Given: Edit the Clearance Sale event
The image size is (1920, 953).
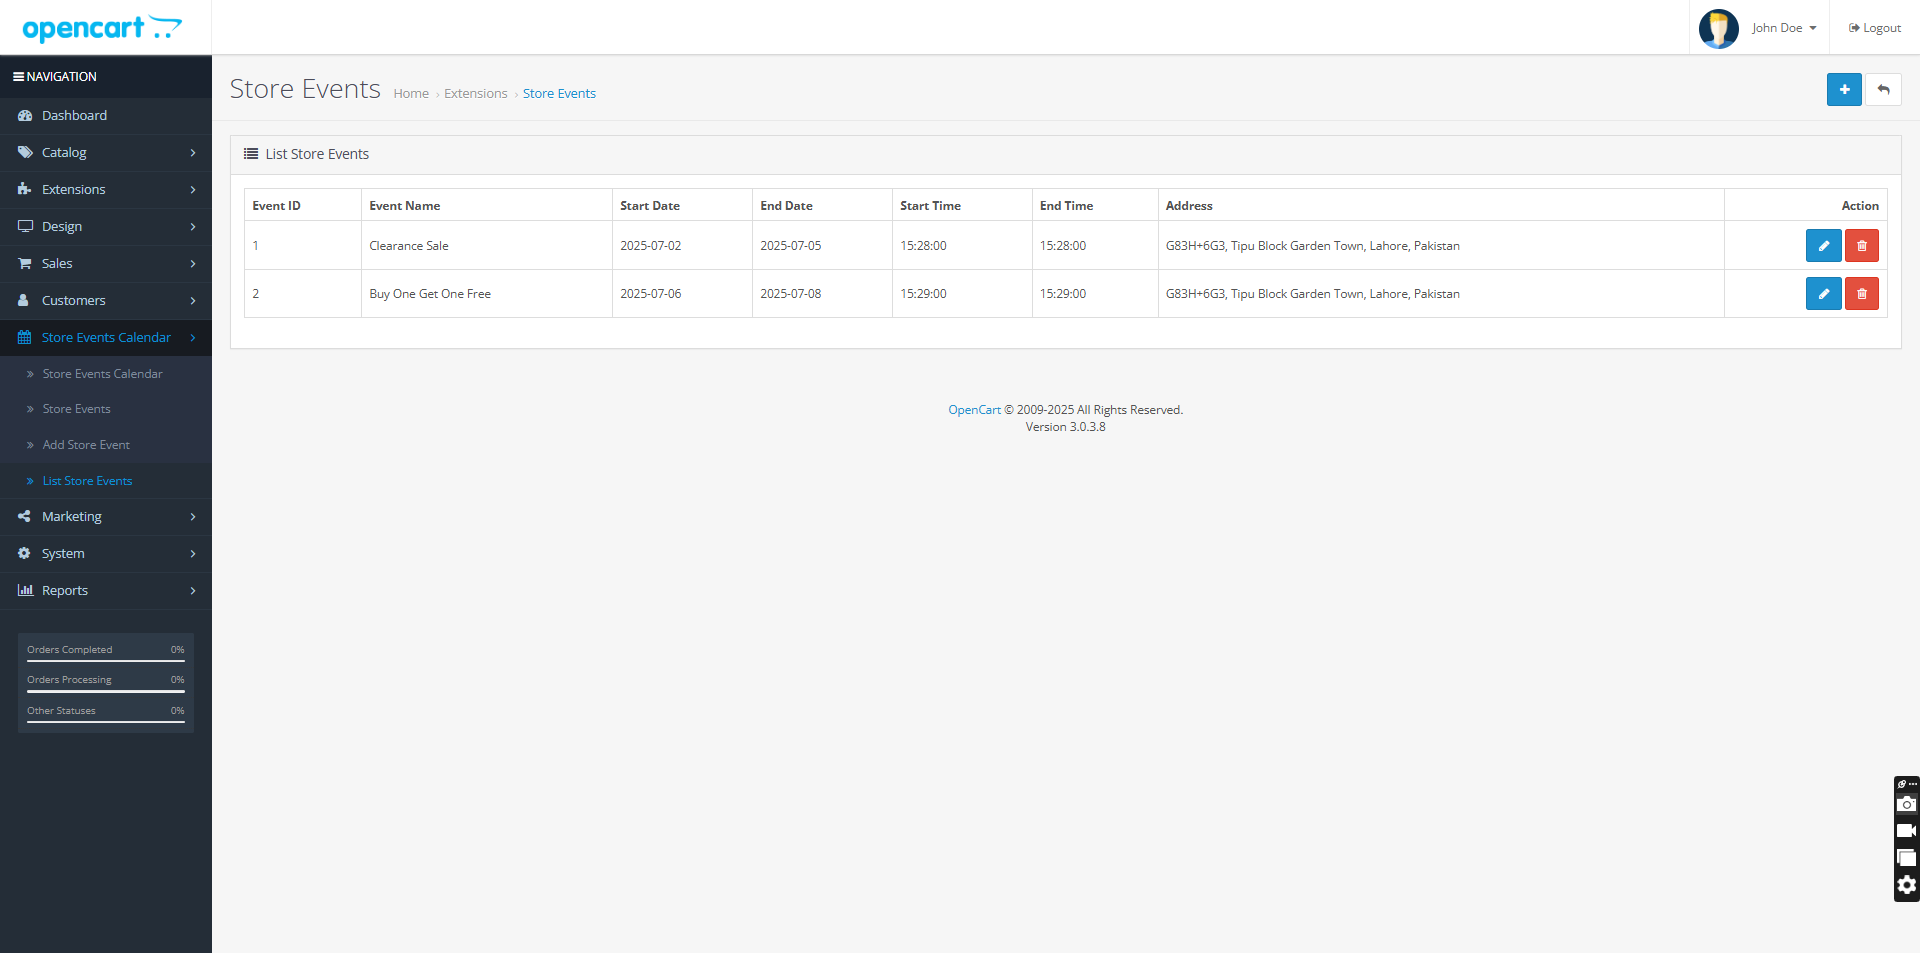Looking at the screenshot, I should click(x=1823, y=246).
